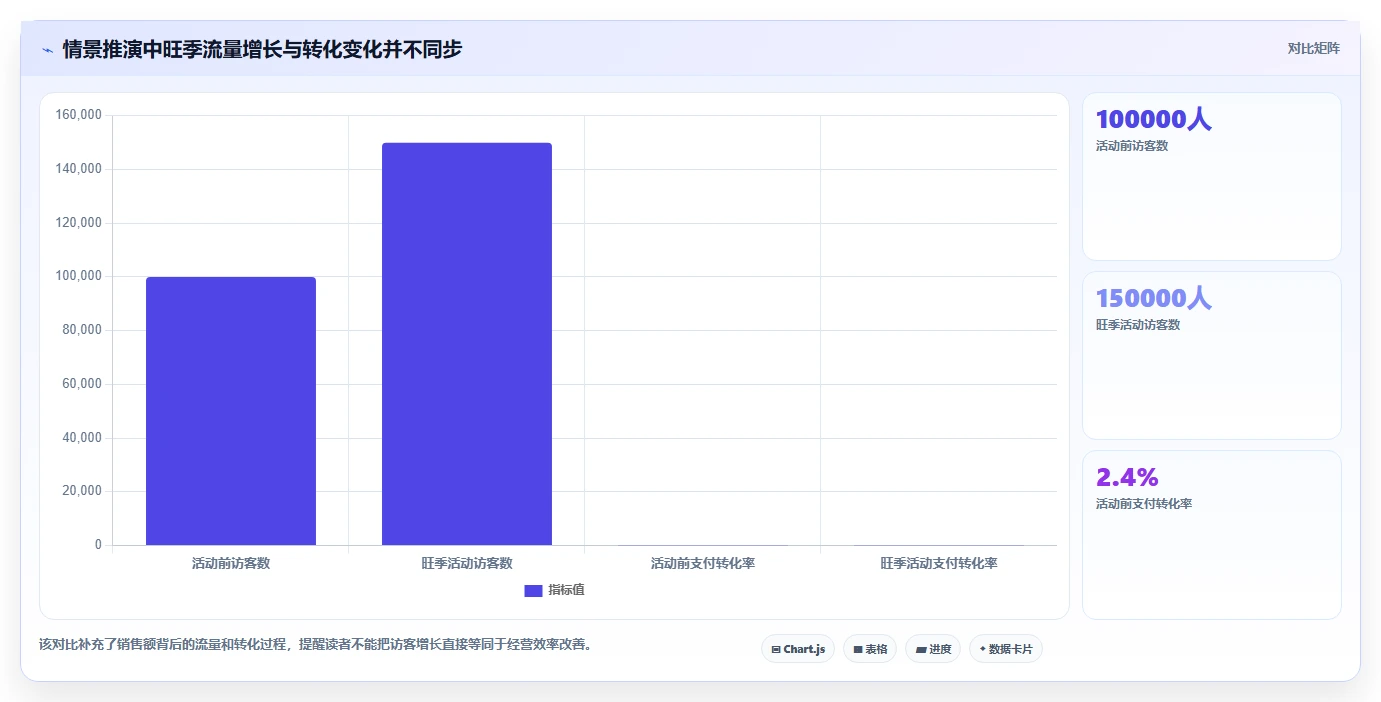Click the footnote text starting 该对比补充了销售额
This screenshot has height=702, width=1381.
pos(318,645)
